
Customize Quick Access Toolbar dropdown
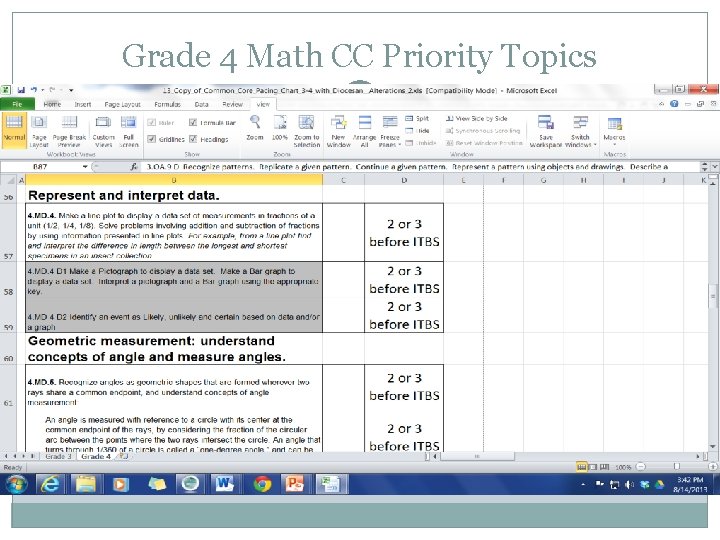[x=71, y=90]
